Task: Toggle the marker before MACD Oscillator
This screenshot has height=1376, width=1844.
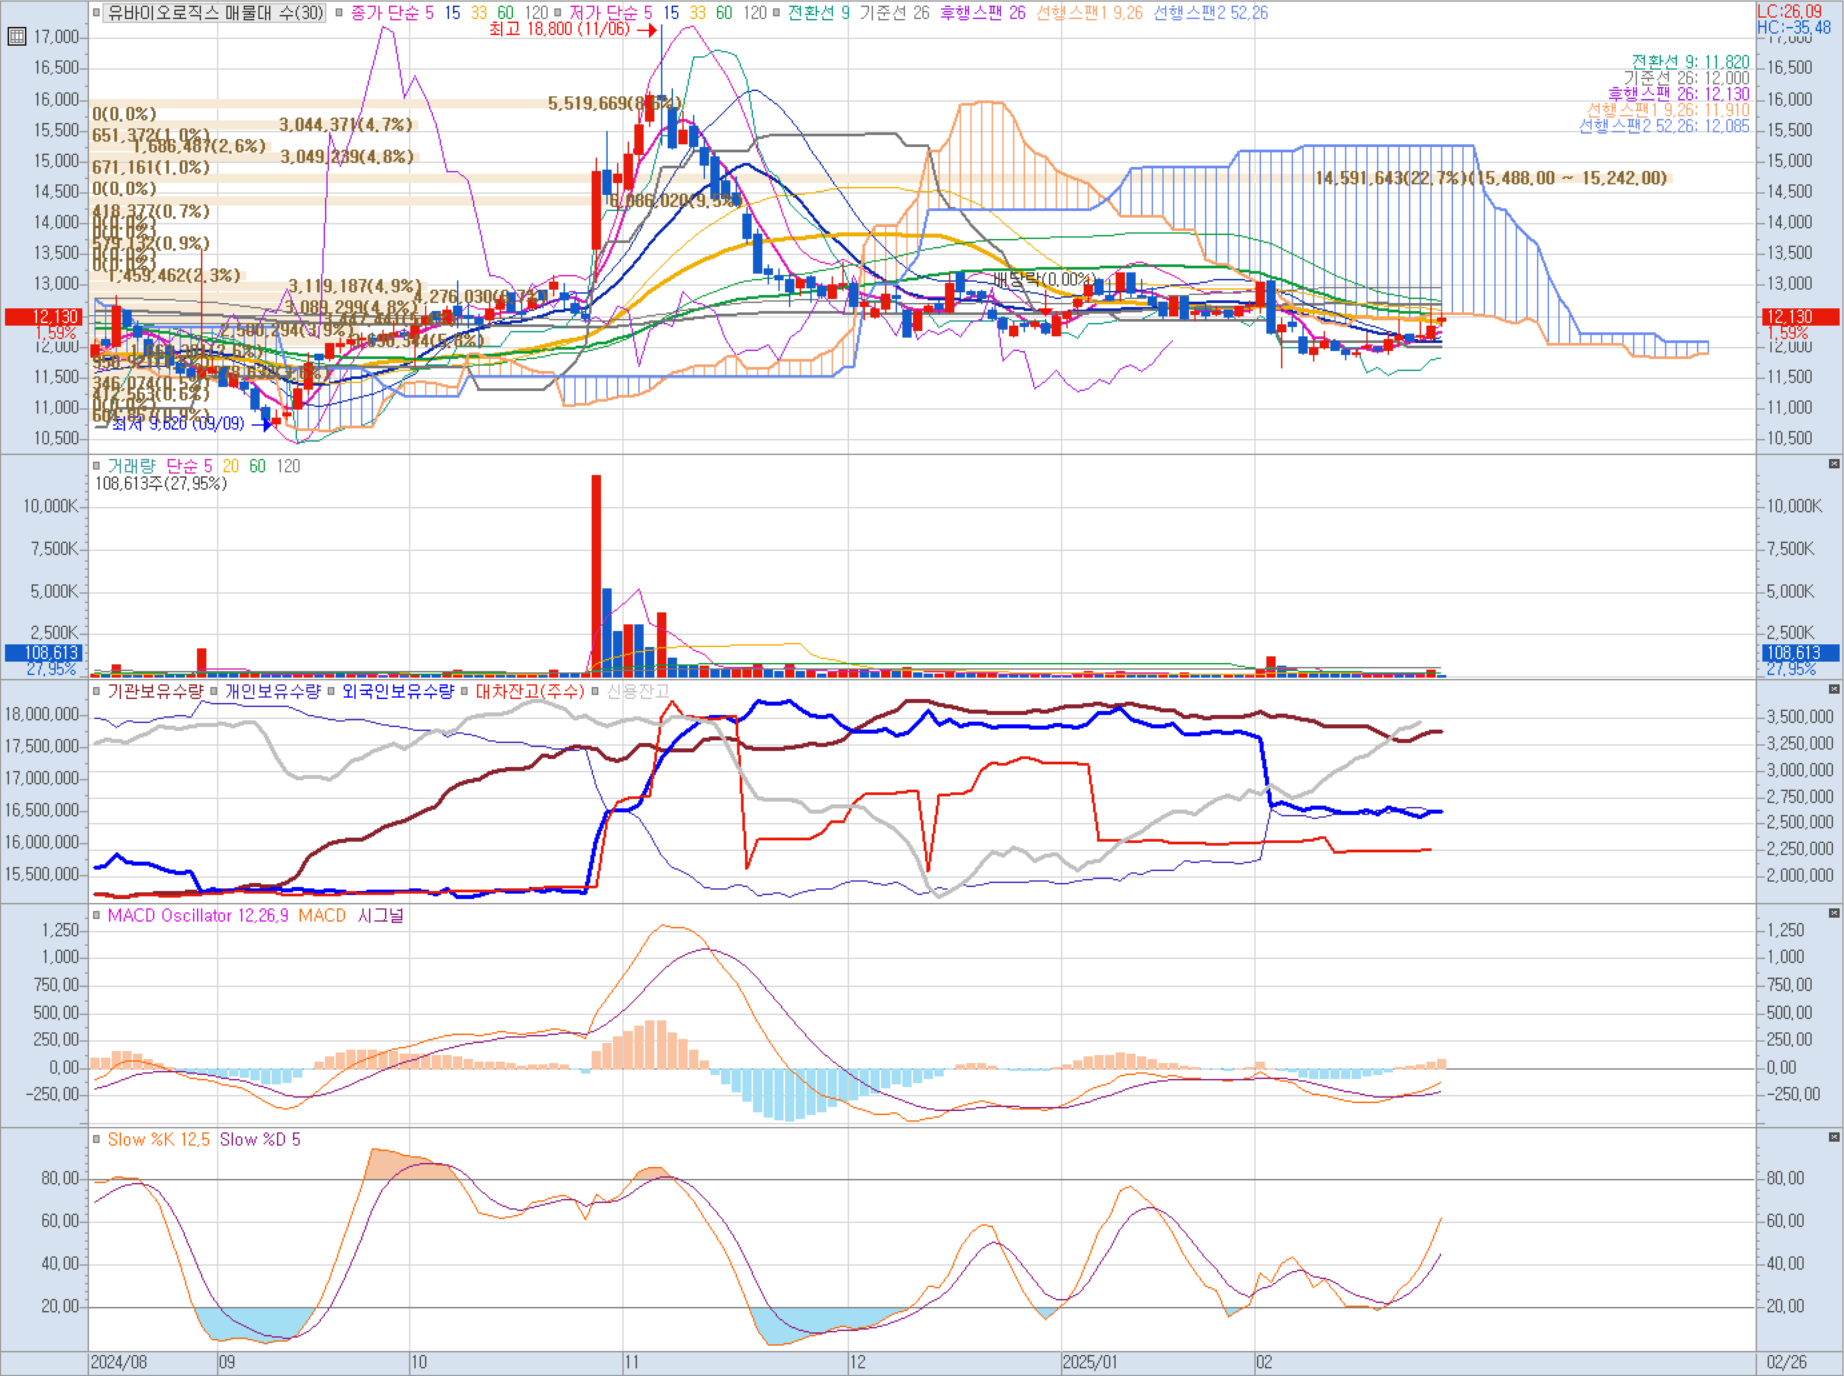Action: [97, 915]
